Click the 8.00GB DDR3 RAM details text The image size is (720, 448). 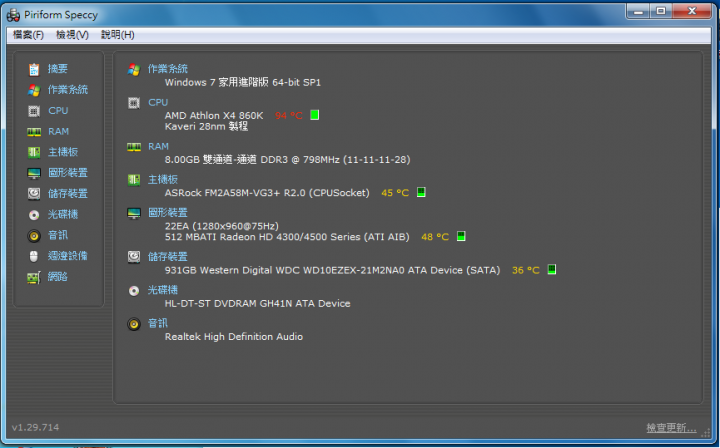(287, 160)
